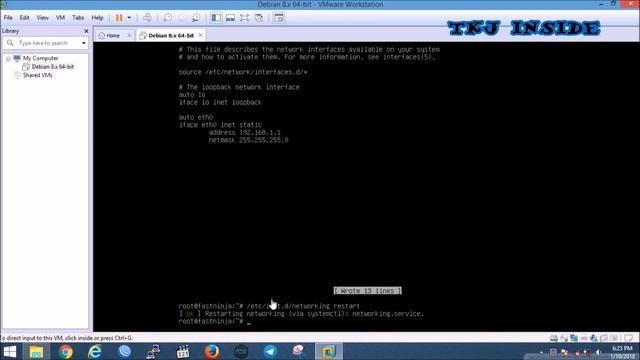Click the console view toolbar icon
Viewport: 640px width, 360px height.
coord(279,18)
